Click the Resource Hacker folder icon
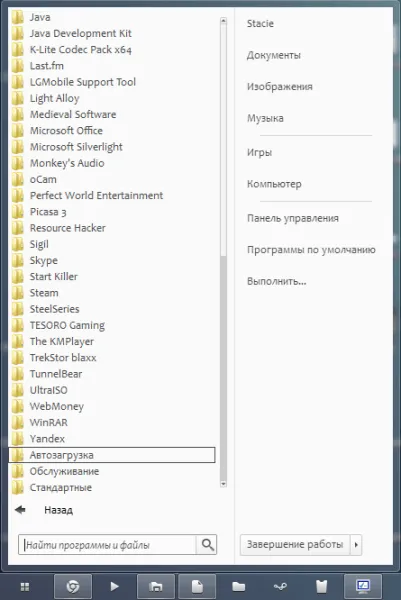 click(x=18, y=228)
